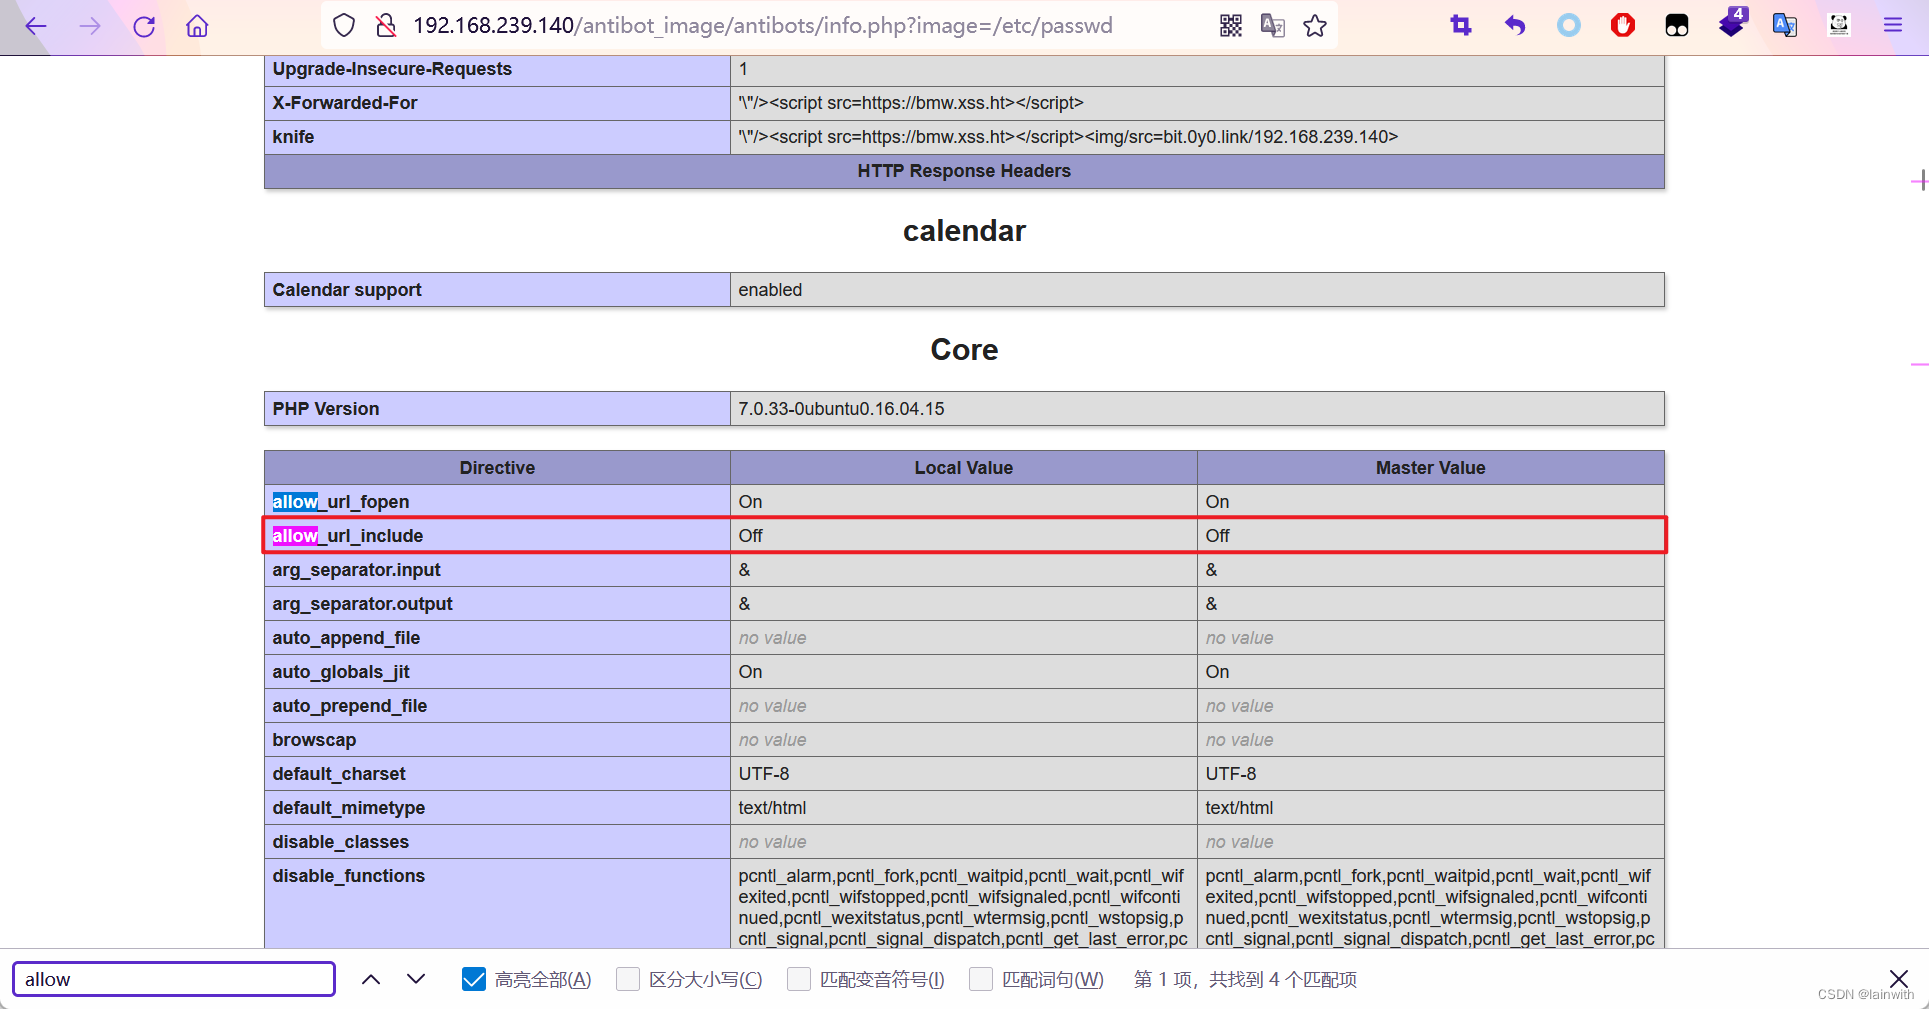Image resolution: width=1929 pixels, height=1009 pixels.
Task: Click the Local Value column header
Action: point(964,468)
